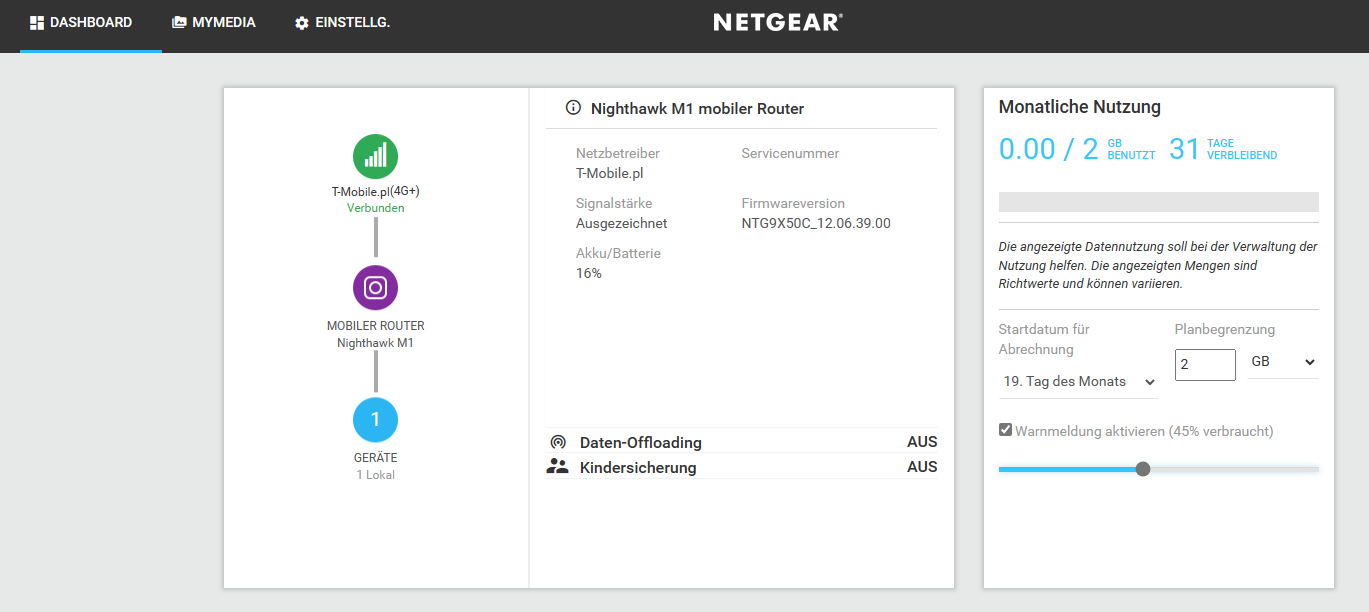Viewport: 1369px width, 612px height.
Task: Toggle Warnmeldung aktivieren checkbox
Action: click(1006, 430)
